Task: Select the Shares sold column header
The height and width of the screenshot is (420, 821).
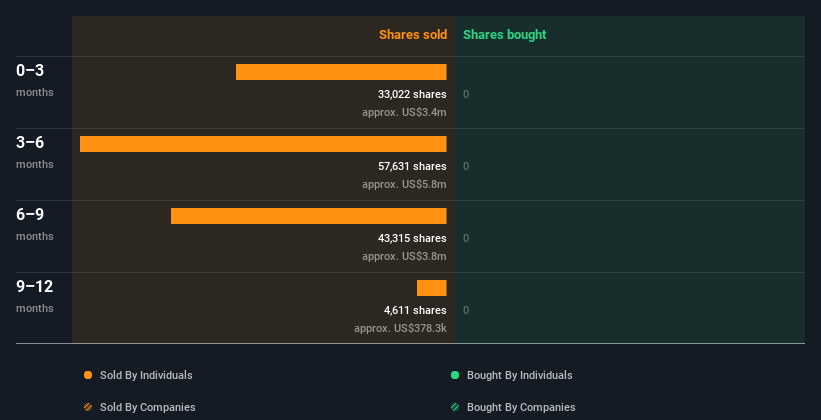Action: point(412,35)
